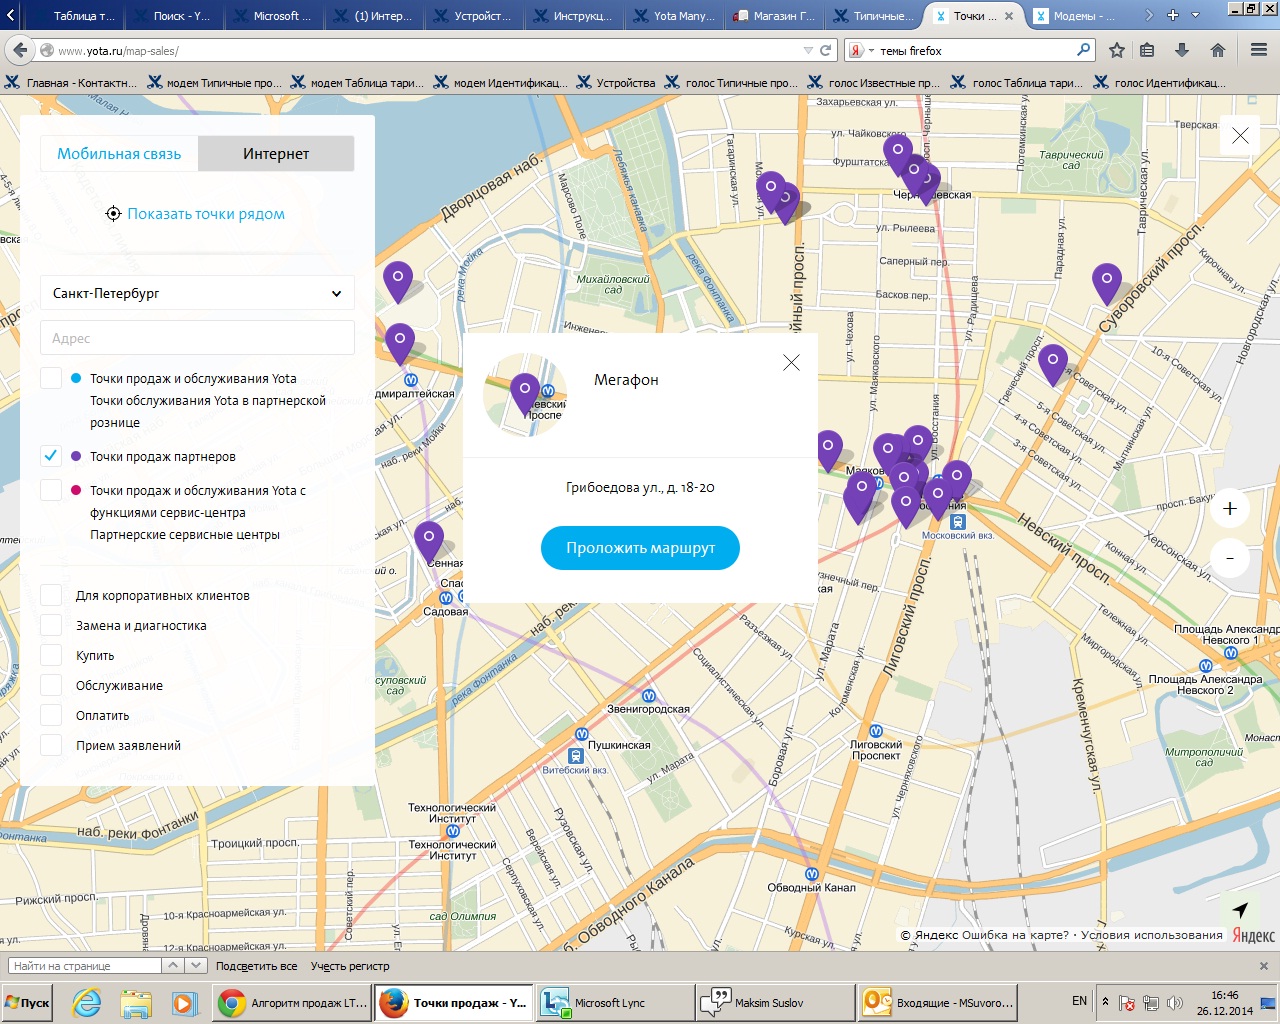Expand the browser tab list arrow
The image size is (1280, 1024).
(1195, 15)
